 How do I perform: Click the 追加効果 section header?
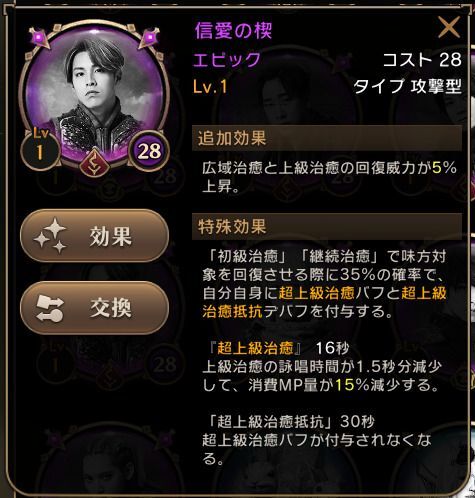[x=327, y=138]
